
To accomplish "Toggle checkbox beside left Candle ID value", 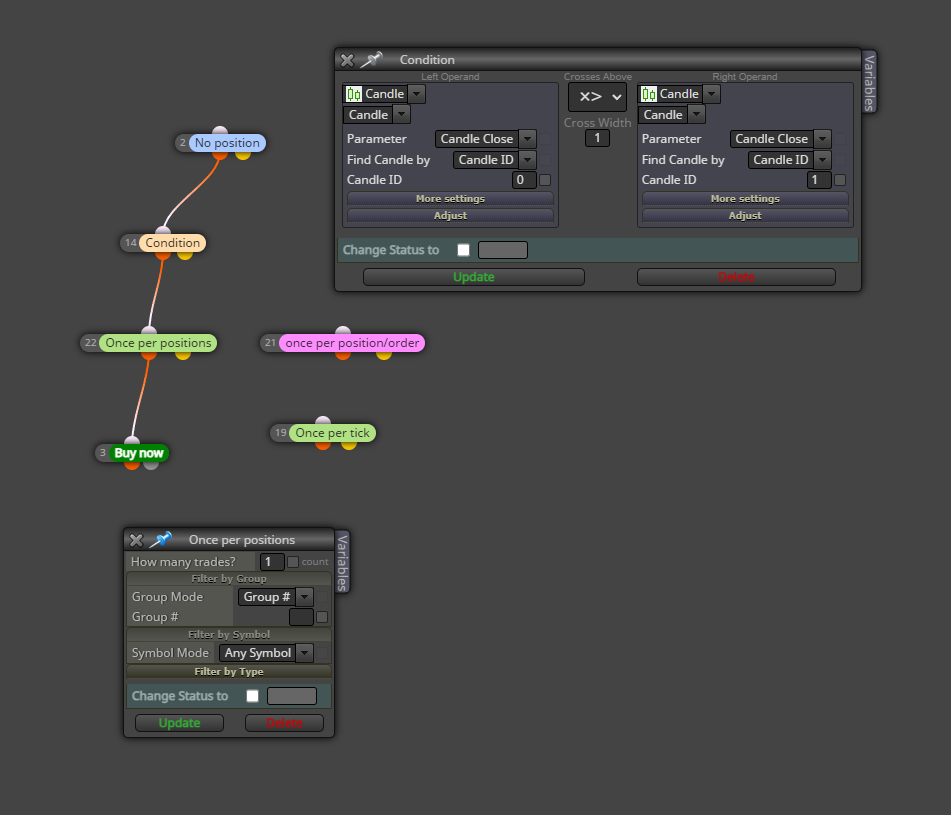I will tap(545, 180).
